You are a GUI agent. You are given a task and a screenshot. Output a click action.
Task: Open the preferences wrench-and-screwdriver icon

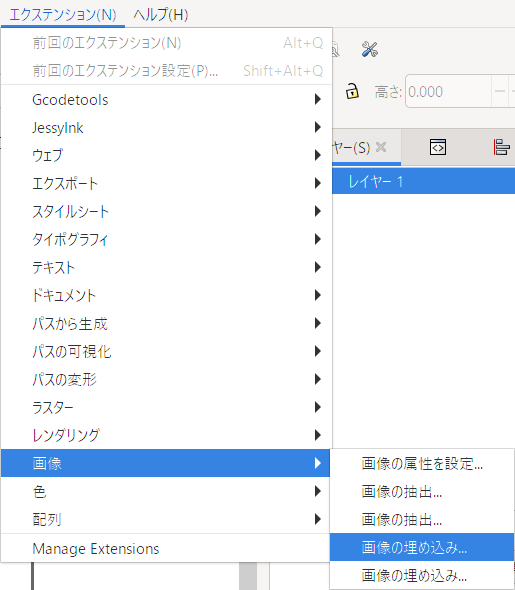(x=369, y=49)
